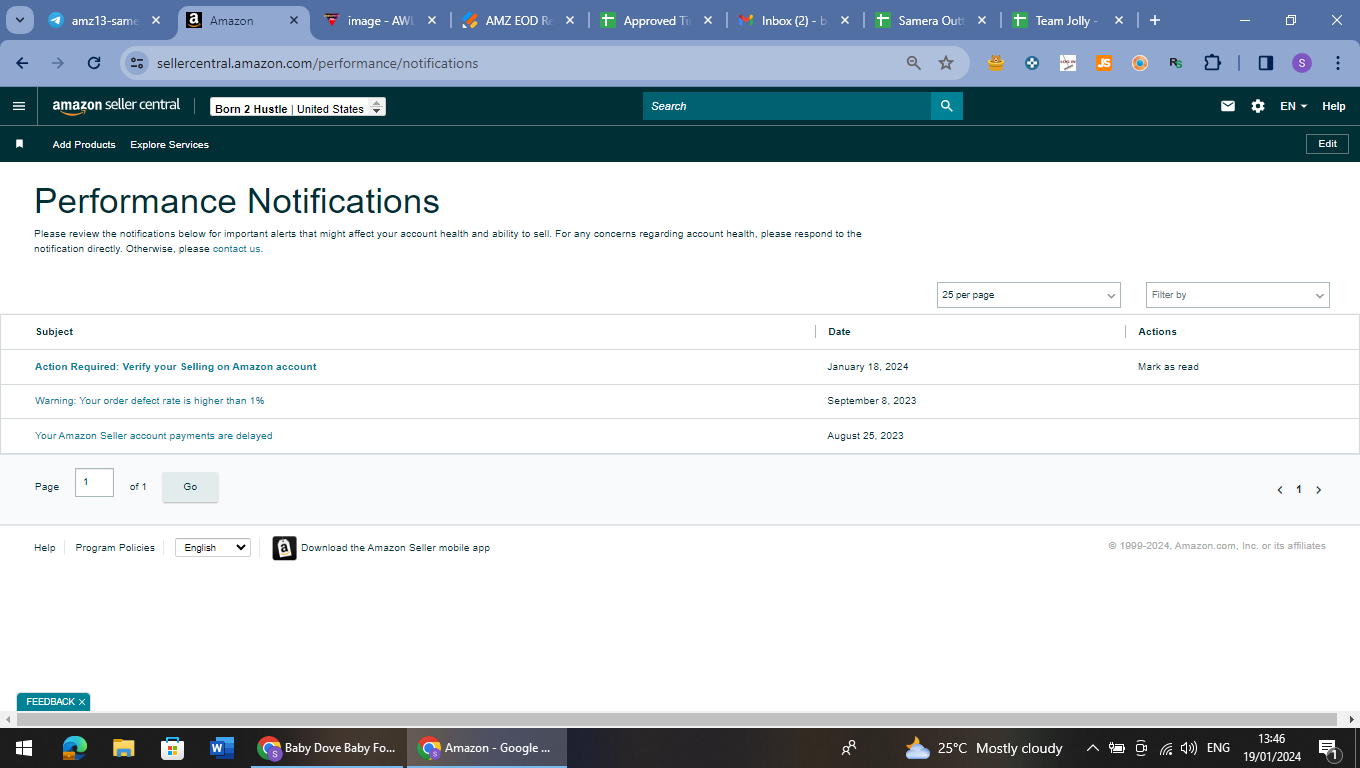
Task: Click the Amazon Seller app icon in footer
Action: (285, 548)
